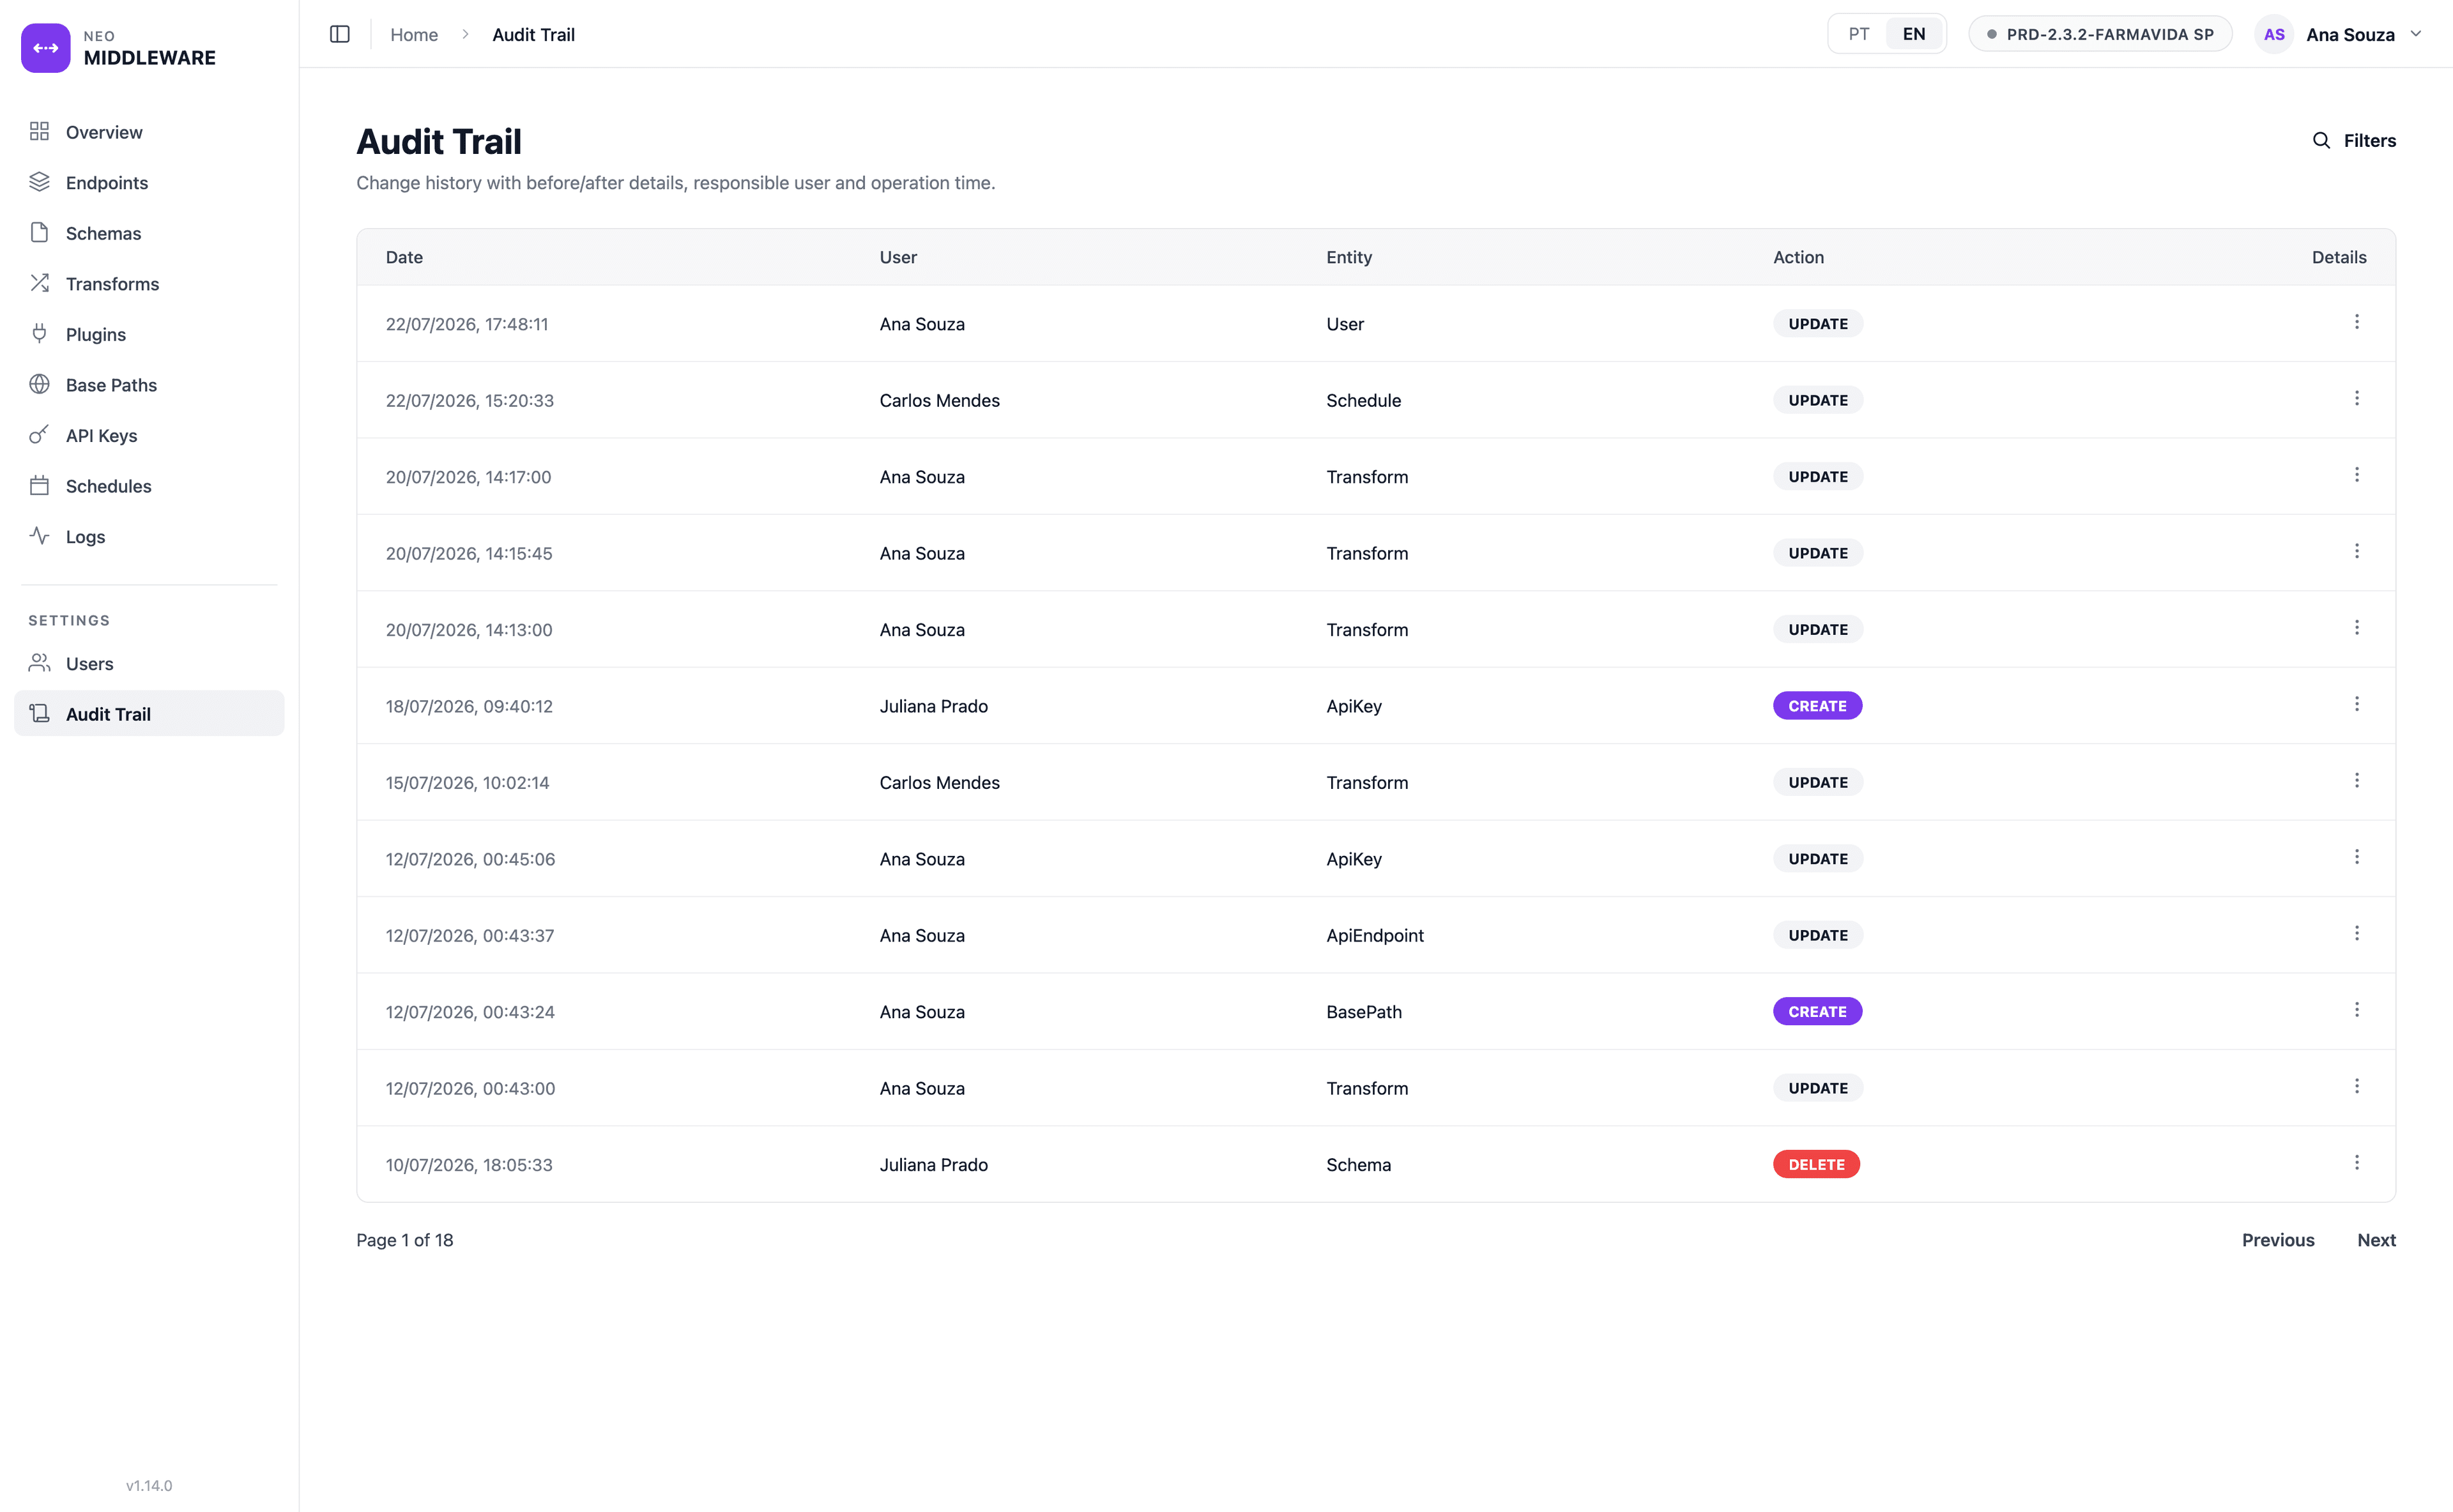Click the API Keys key icon

pyautogui.click(x=39, y=435)
